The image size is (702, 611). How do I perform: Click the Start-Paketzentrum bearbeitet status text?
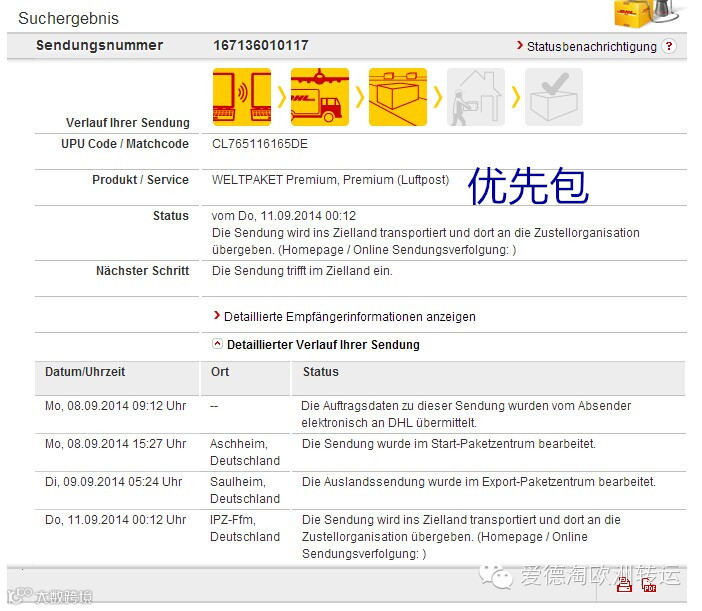click(449, 444)
